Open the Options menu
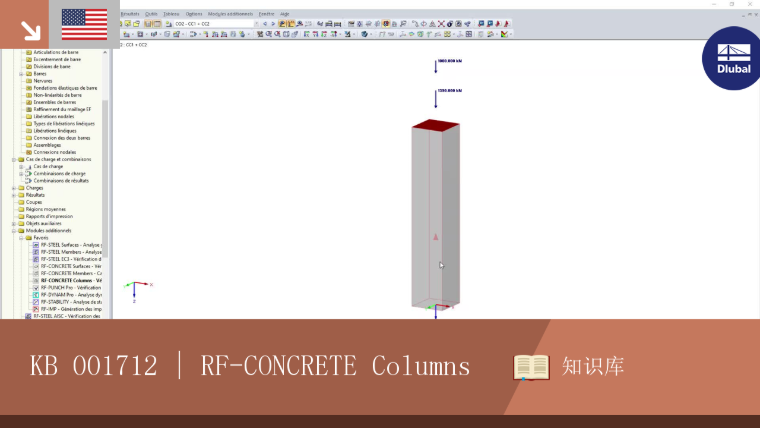The height and width of the screenshot is (428, 760). (193, 14)
